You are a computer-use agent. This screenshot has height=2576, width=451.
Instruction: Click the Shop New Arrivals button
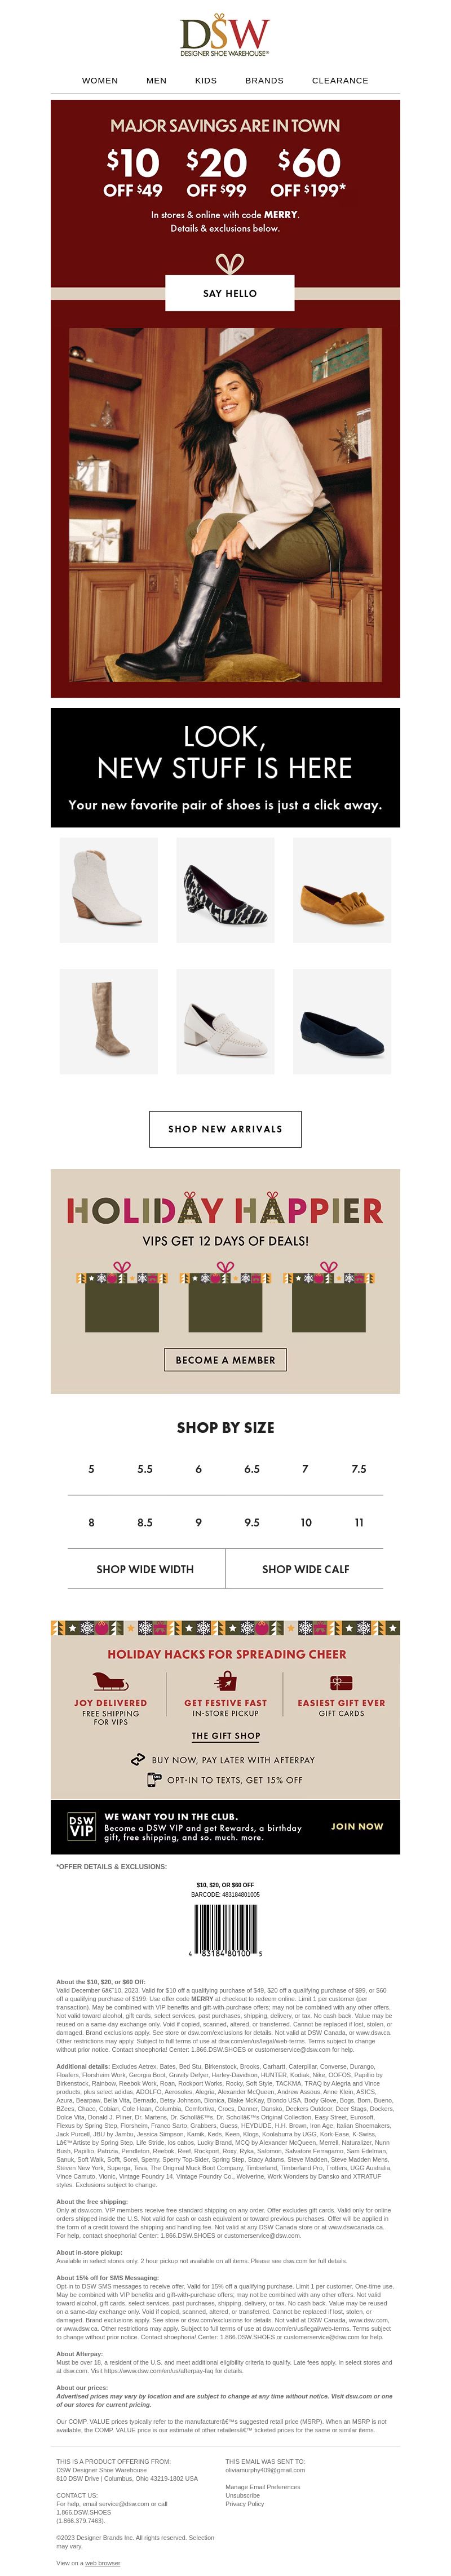[x=225, y=1129]
